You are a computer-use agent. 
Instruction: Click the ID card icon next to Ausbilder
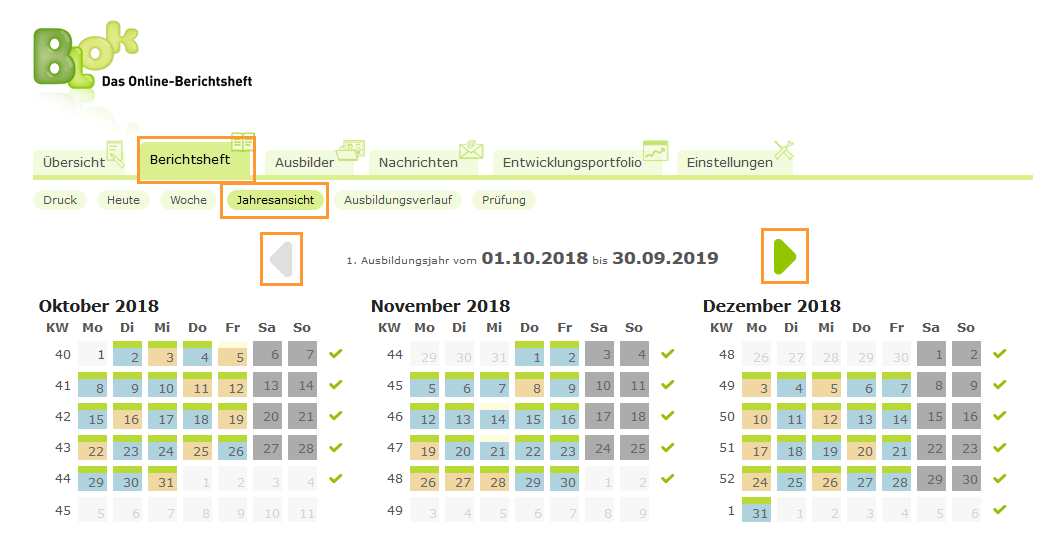coord(350,150)
